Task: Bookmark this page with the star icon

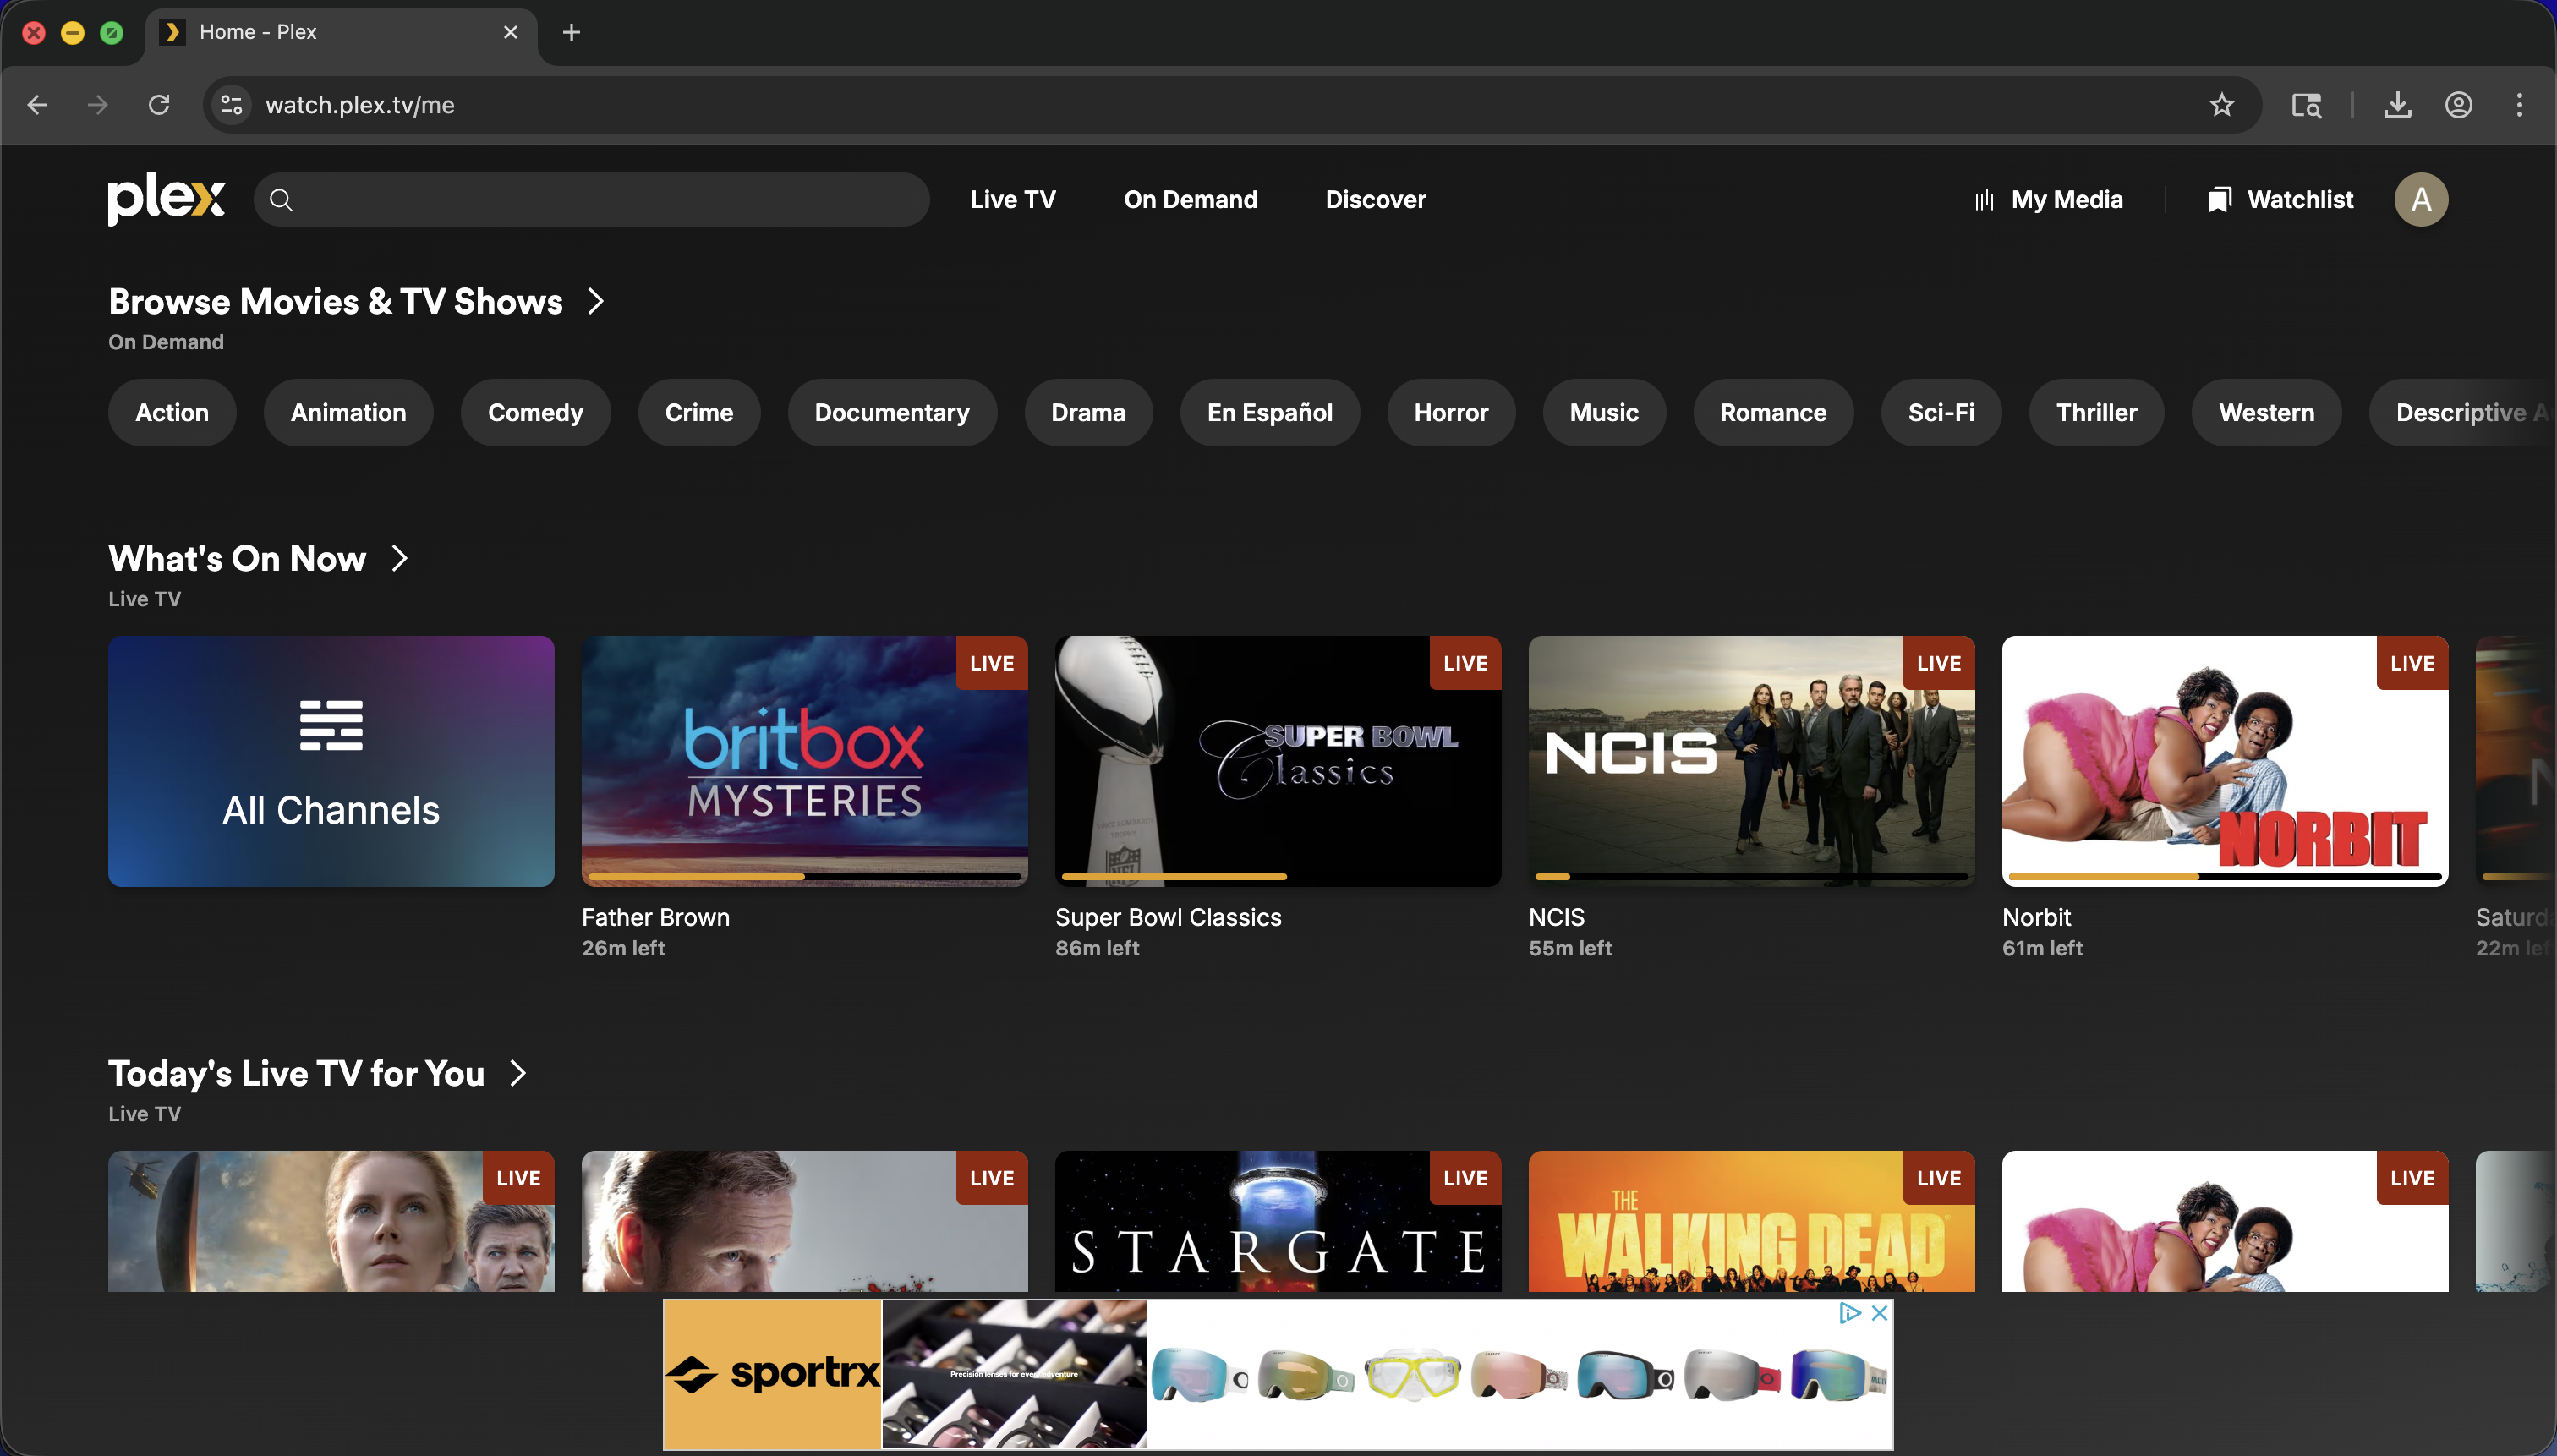Action: click(2221, 105)
